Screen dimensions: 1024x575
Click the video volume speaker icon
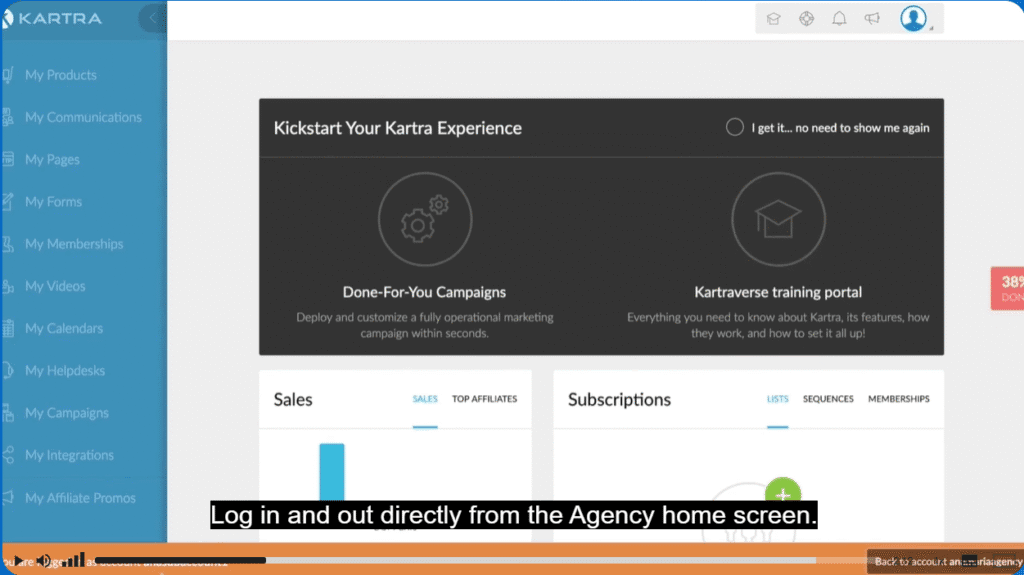pos(44,561)
